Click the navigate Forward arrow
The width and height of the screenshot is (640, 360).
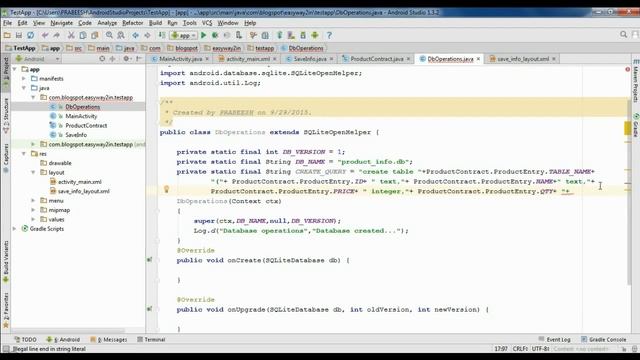click(147, 36)
